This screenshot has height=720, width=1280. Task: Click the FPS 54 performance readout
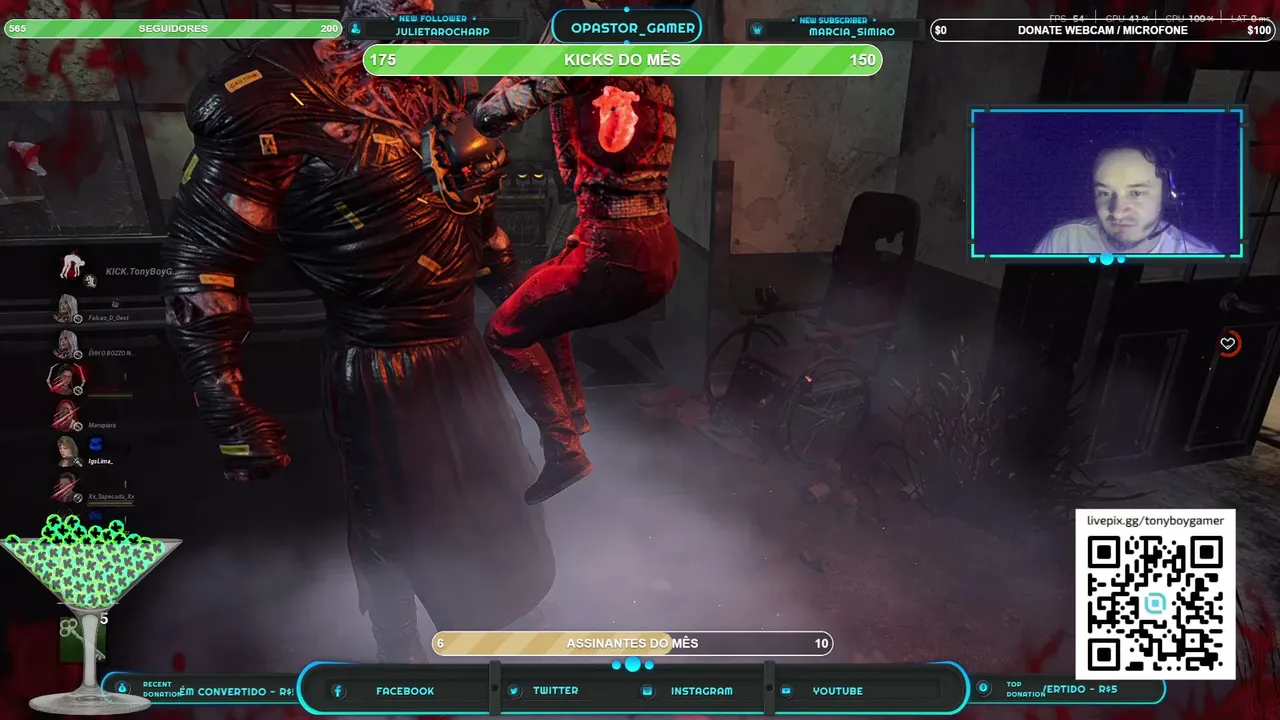coord(1068,18)
